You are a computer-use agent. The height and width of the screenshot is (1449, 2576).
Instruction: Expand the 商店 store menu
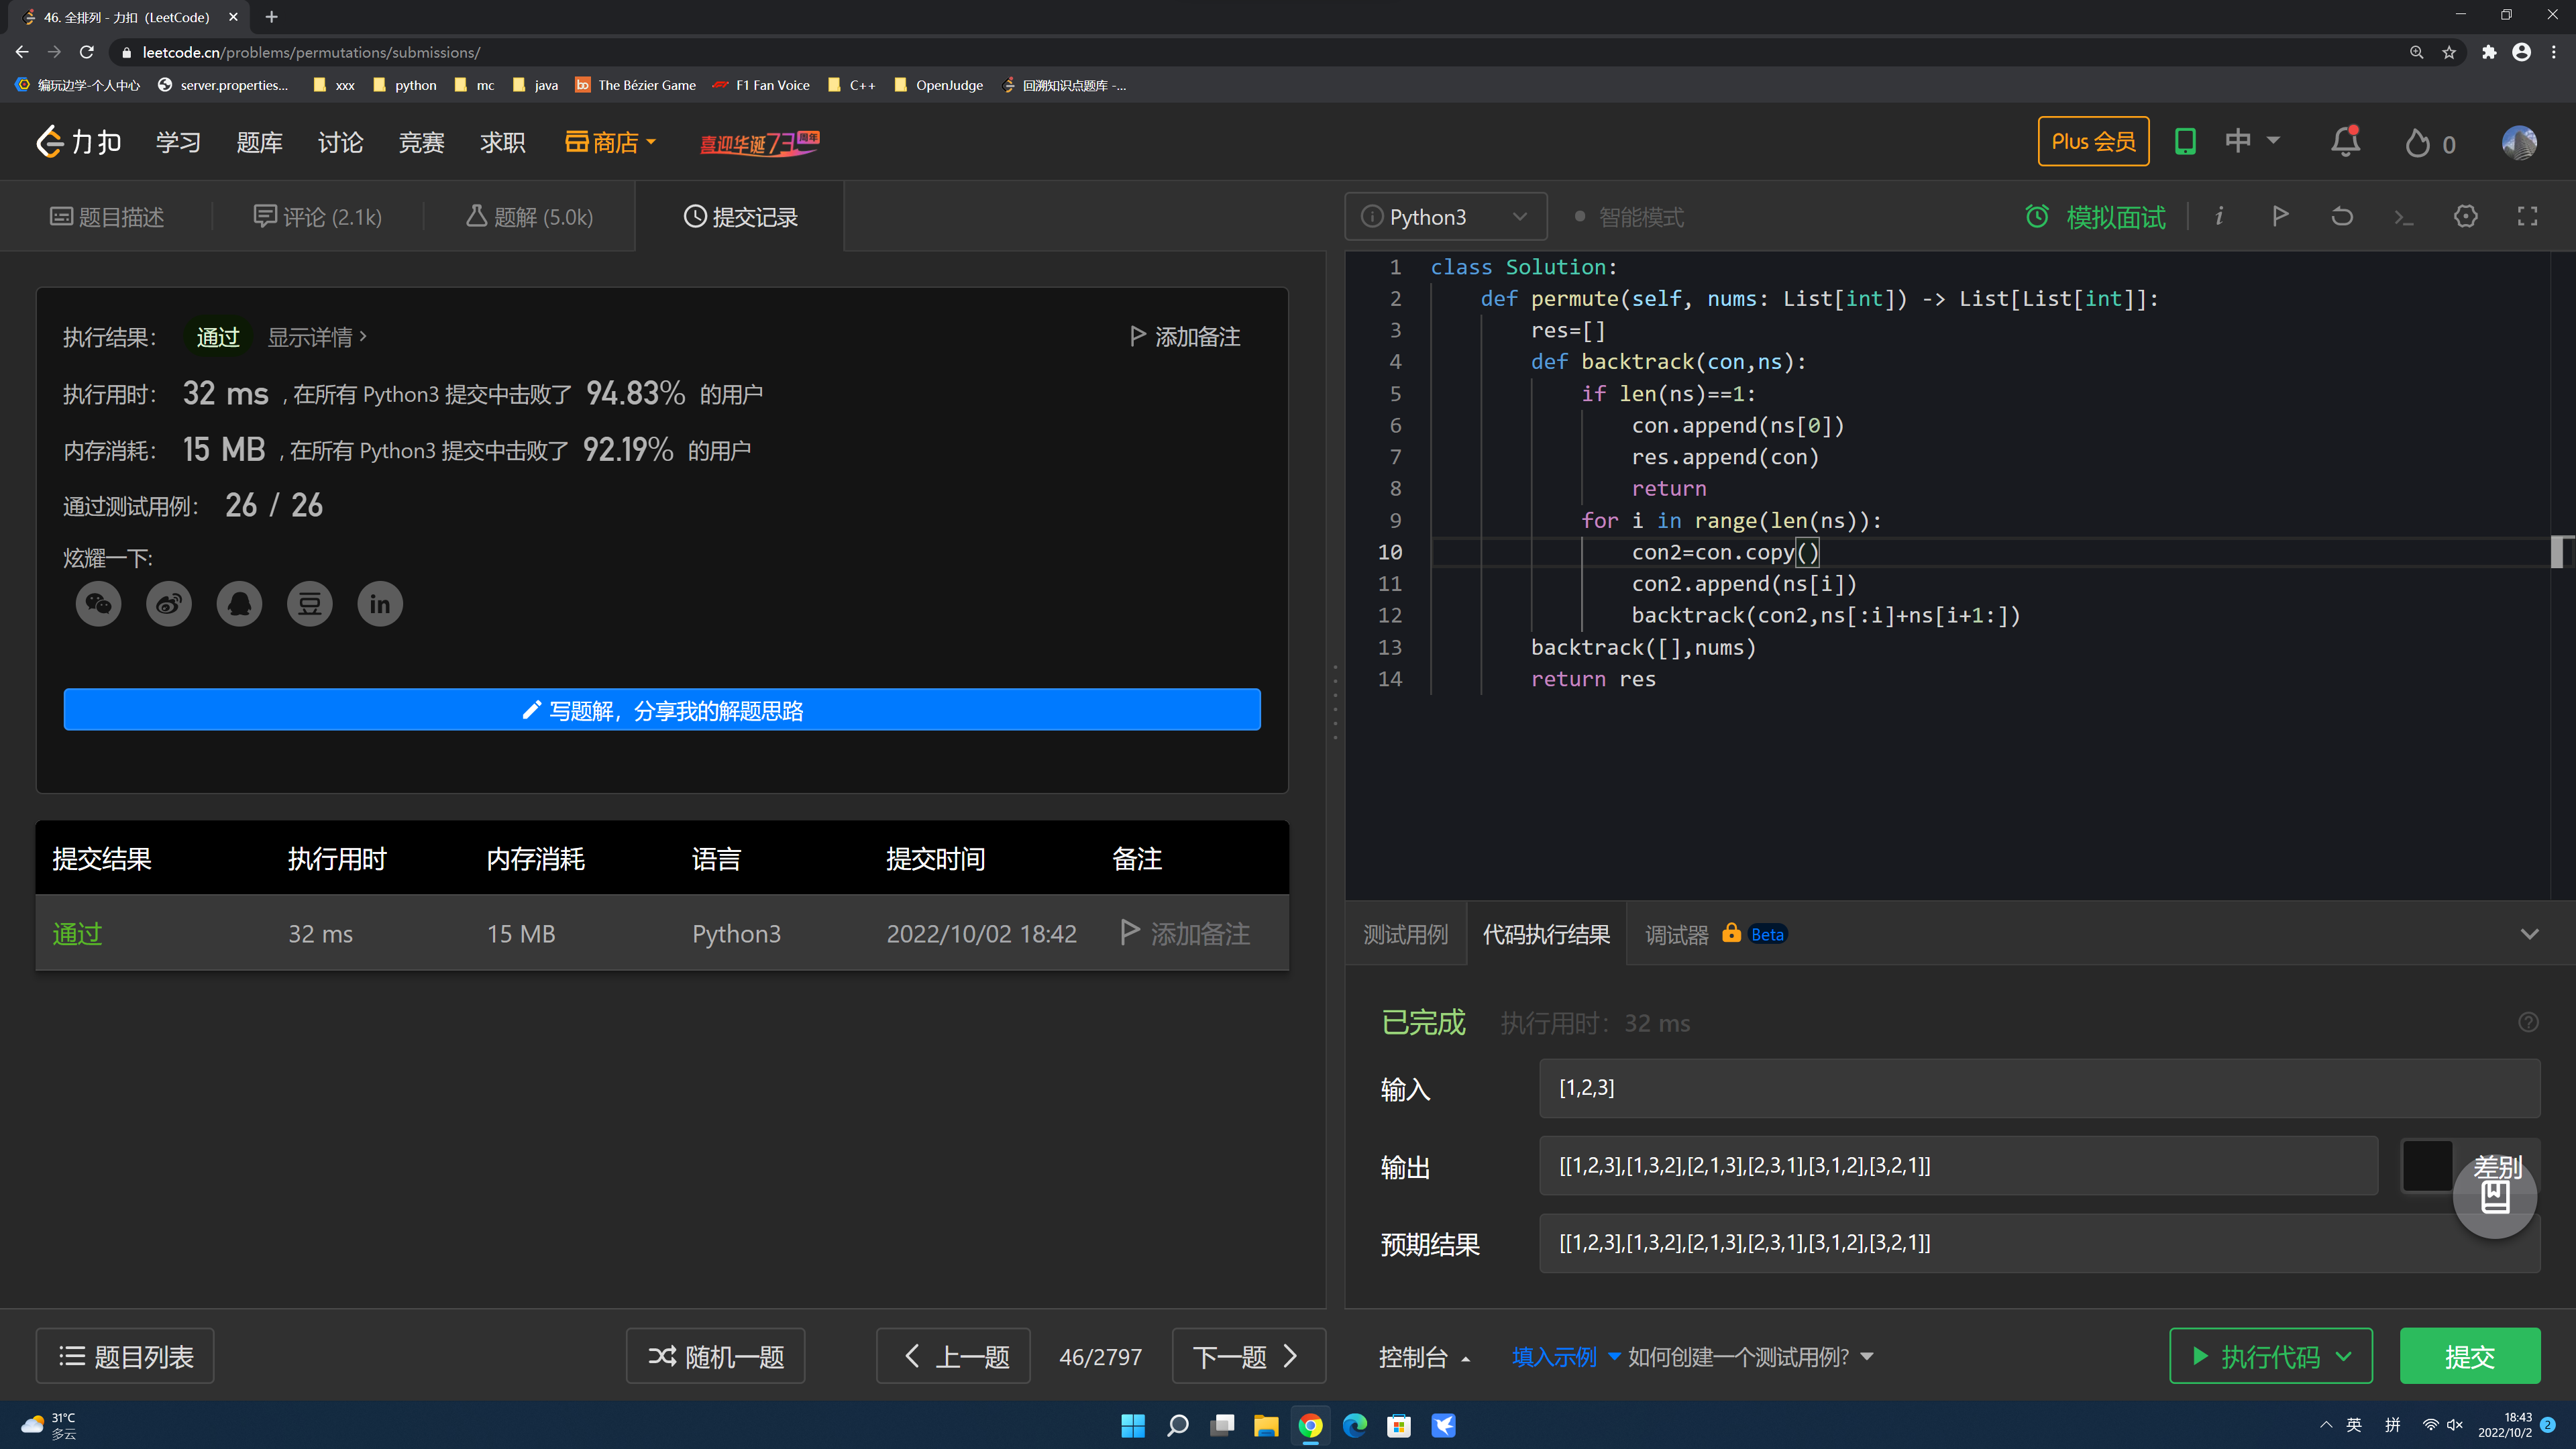[x=611, y=143]
